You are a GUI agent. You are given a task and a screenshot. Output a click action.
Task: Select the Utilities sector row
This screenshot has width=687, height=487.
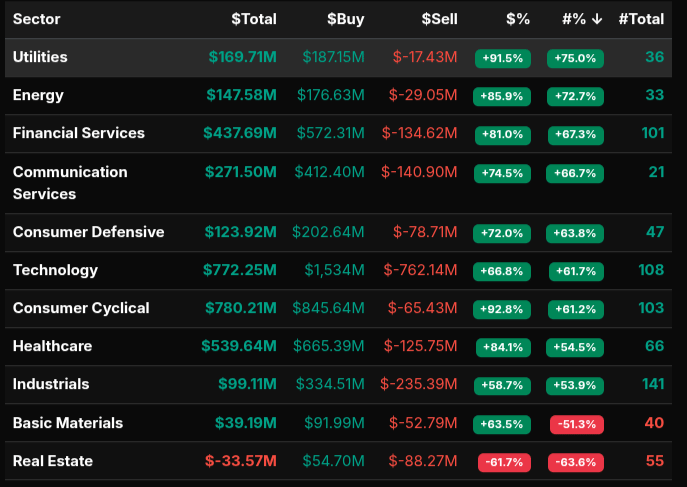[40, 57]
